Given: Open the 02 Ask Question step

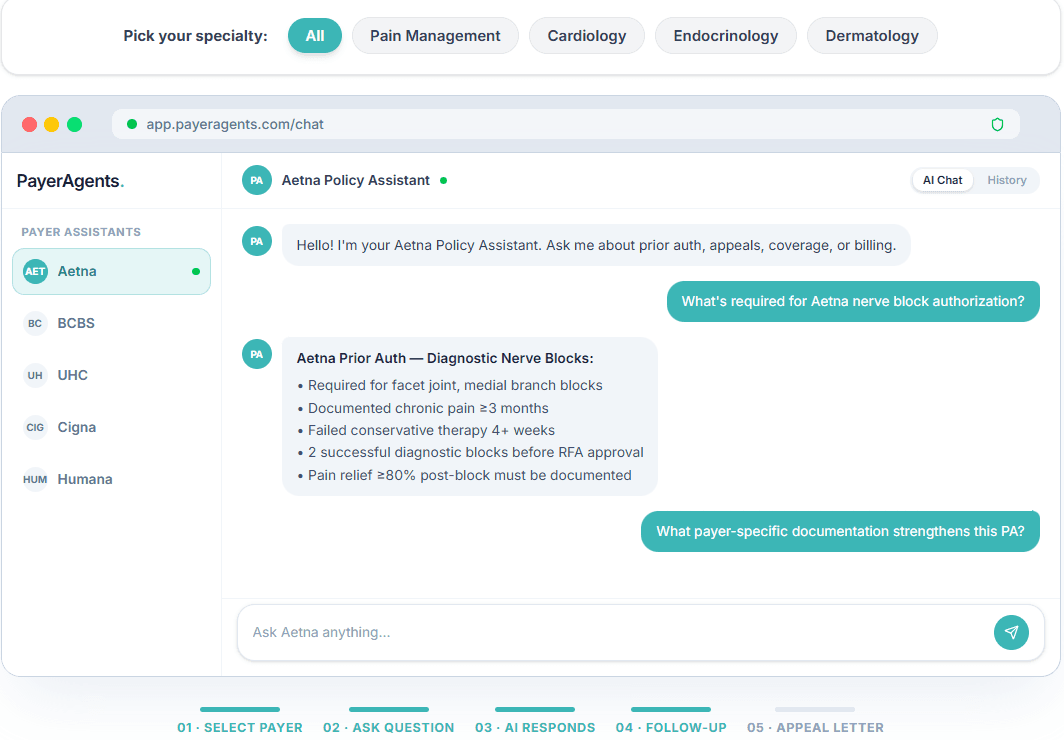Looking at the screenshot, I should [388, 722].
